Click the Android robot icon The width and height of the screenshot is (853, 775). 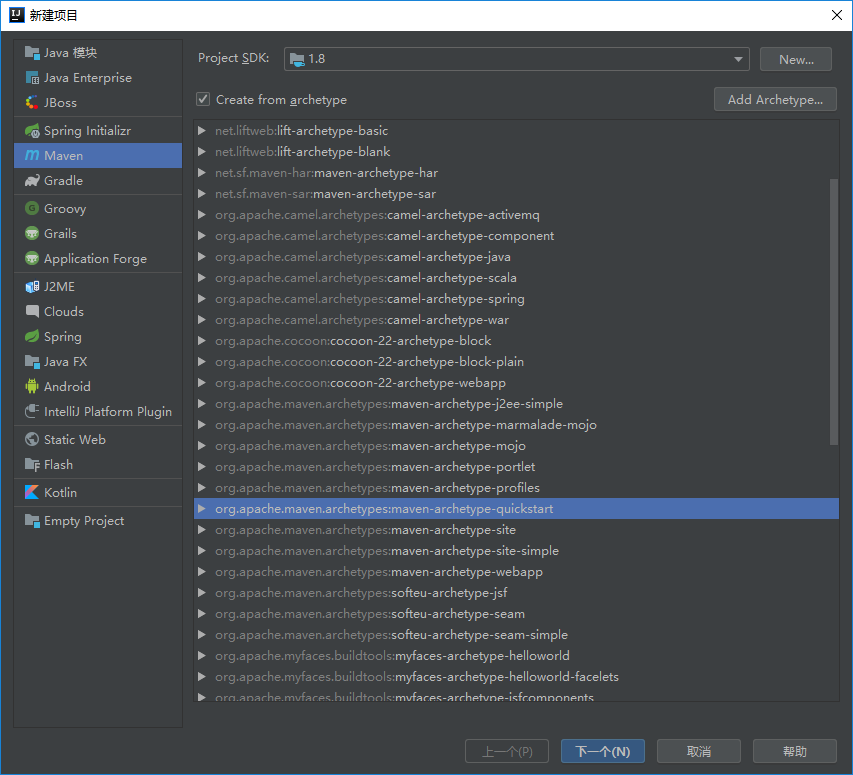(32, 387)
